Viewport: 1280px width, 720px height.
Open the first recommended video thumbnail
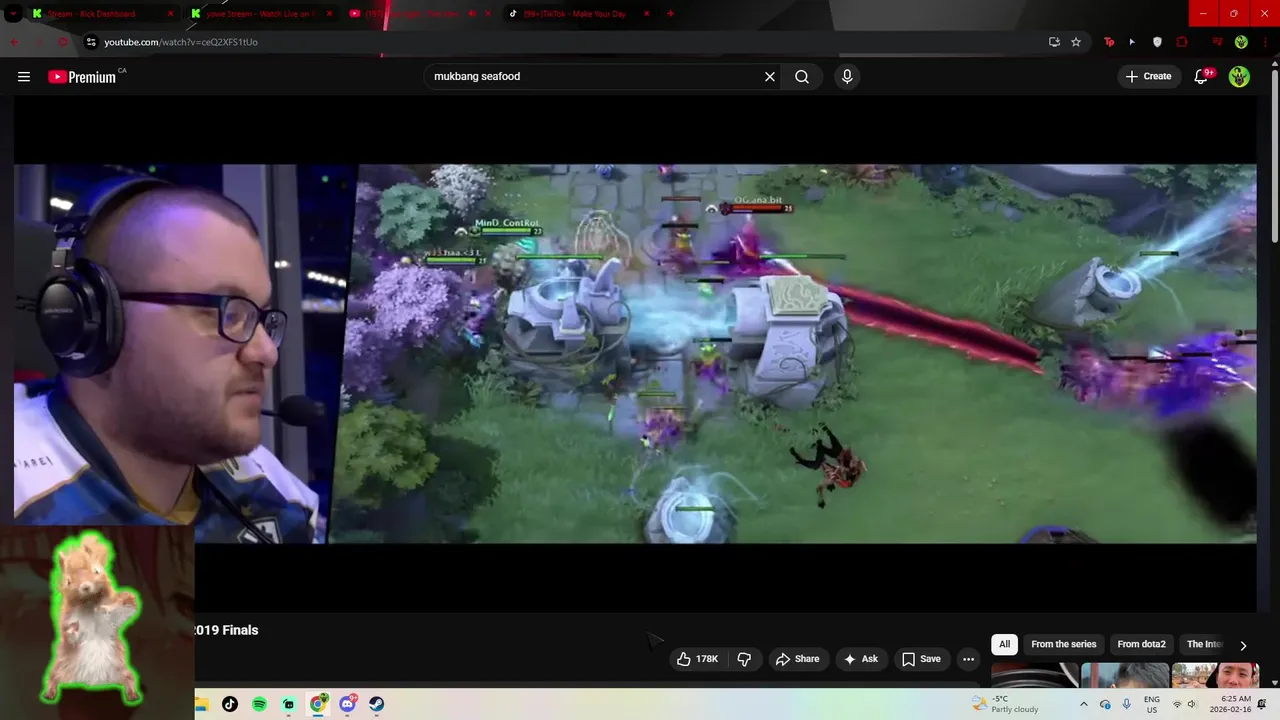(x=1034, y=675)
